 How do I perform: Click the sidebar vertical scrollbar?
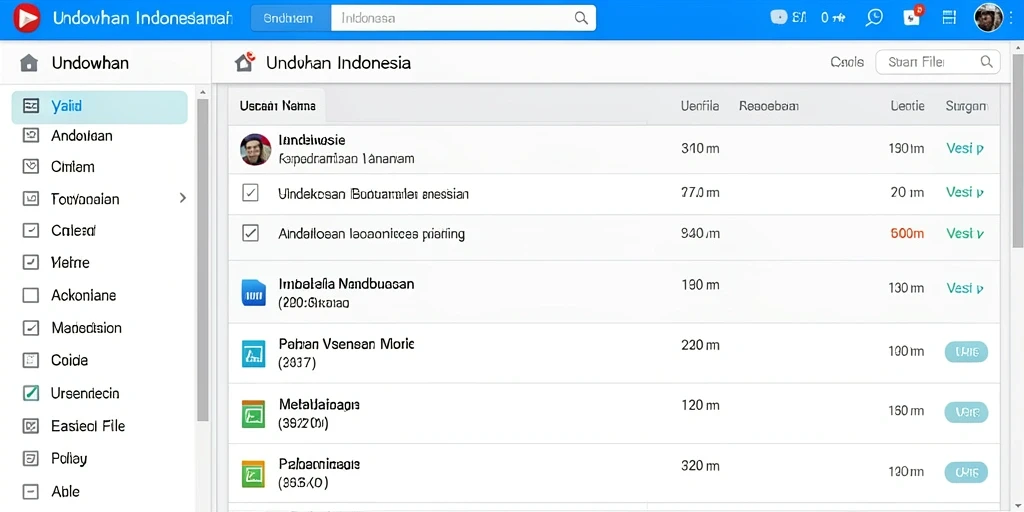coord(202,260)
